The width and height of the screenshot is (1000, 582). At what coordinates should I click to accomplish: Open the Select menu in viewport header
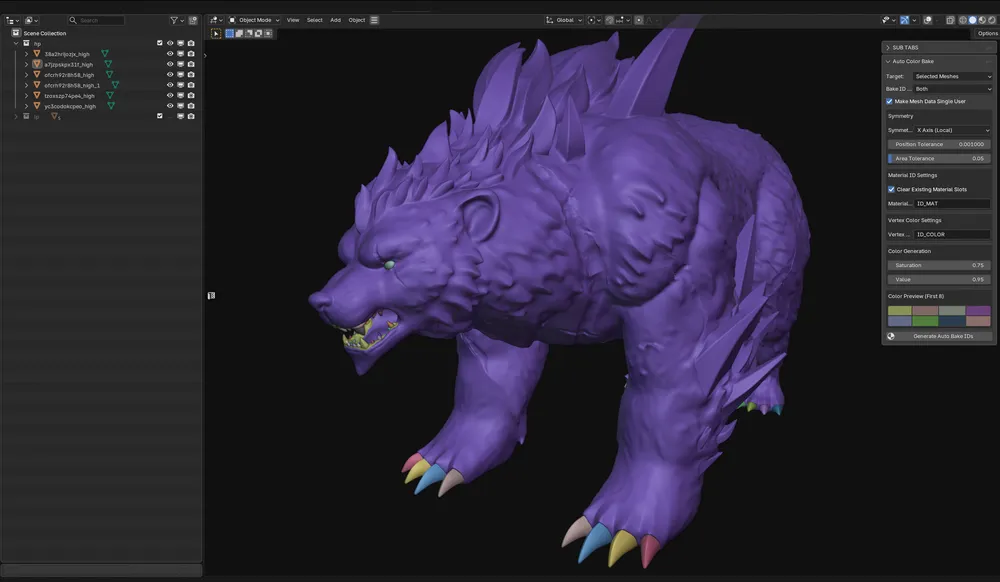tap(314, 20)
